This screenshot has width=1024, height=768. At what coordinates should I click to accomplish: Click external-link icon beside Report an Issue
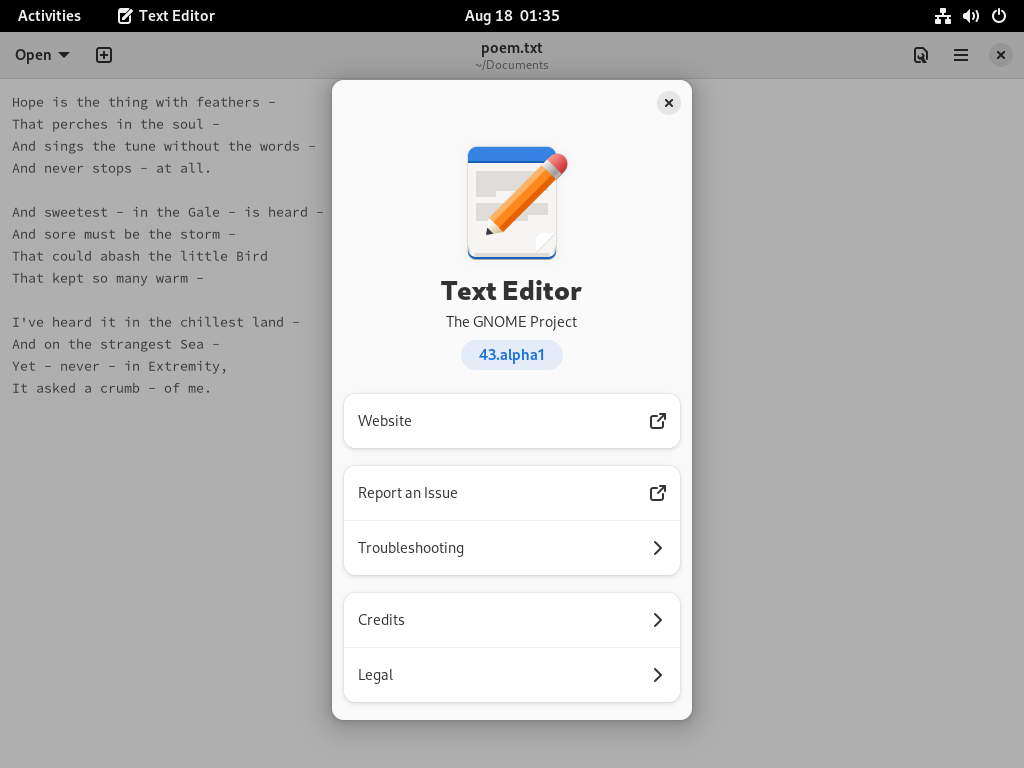[x=658, y=493]
